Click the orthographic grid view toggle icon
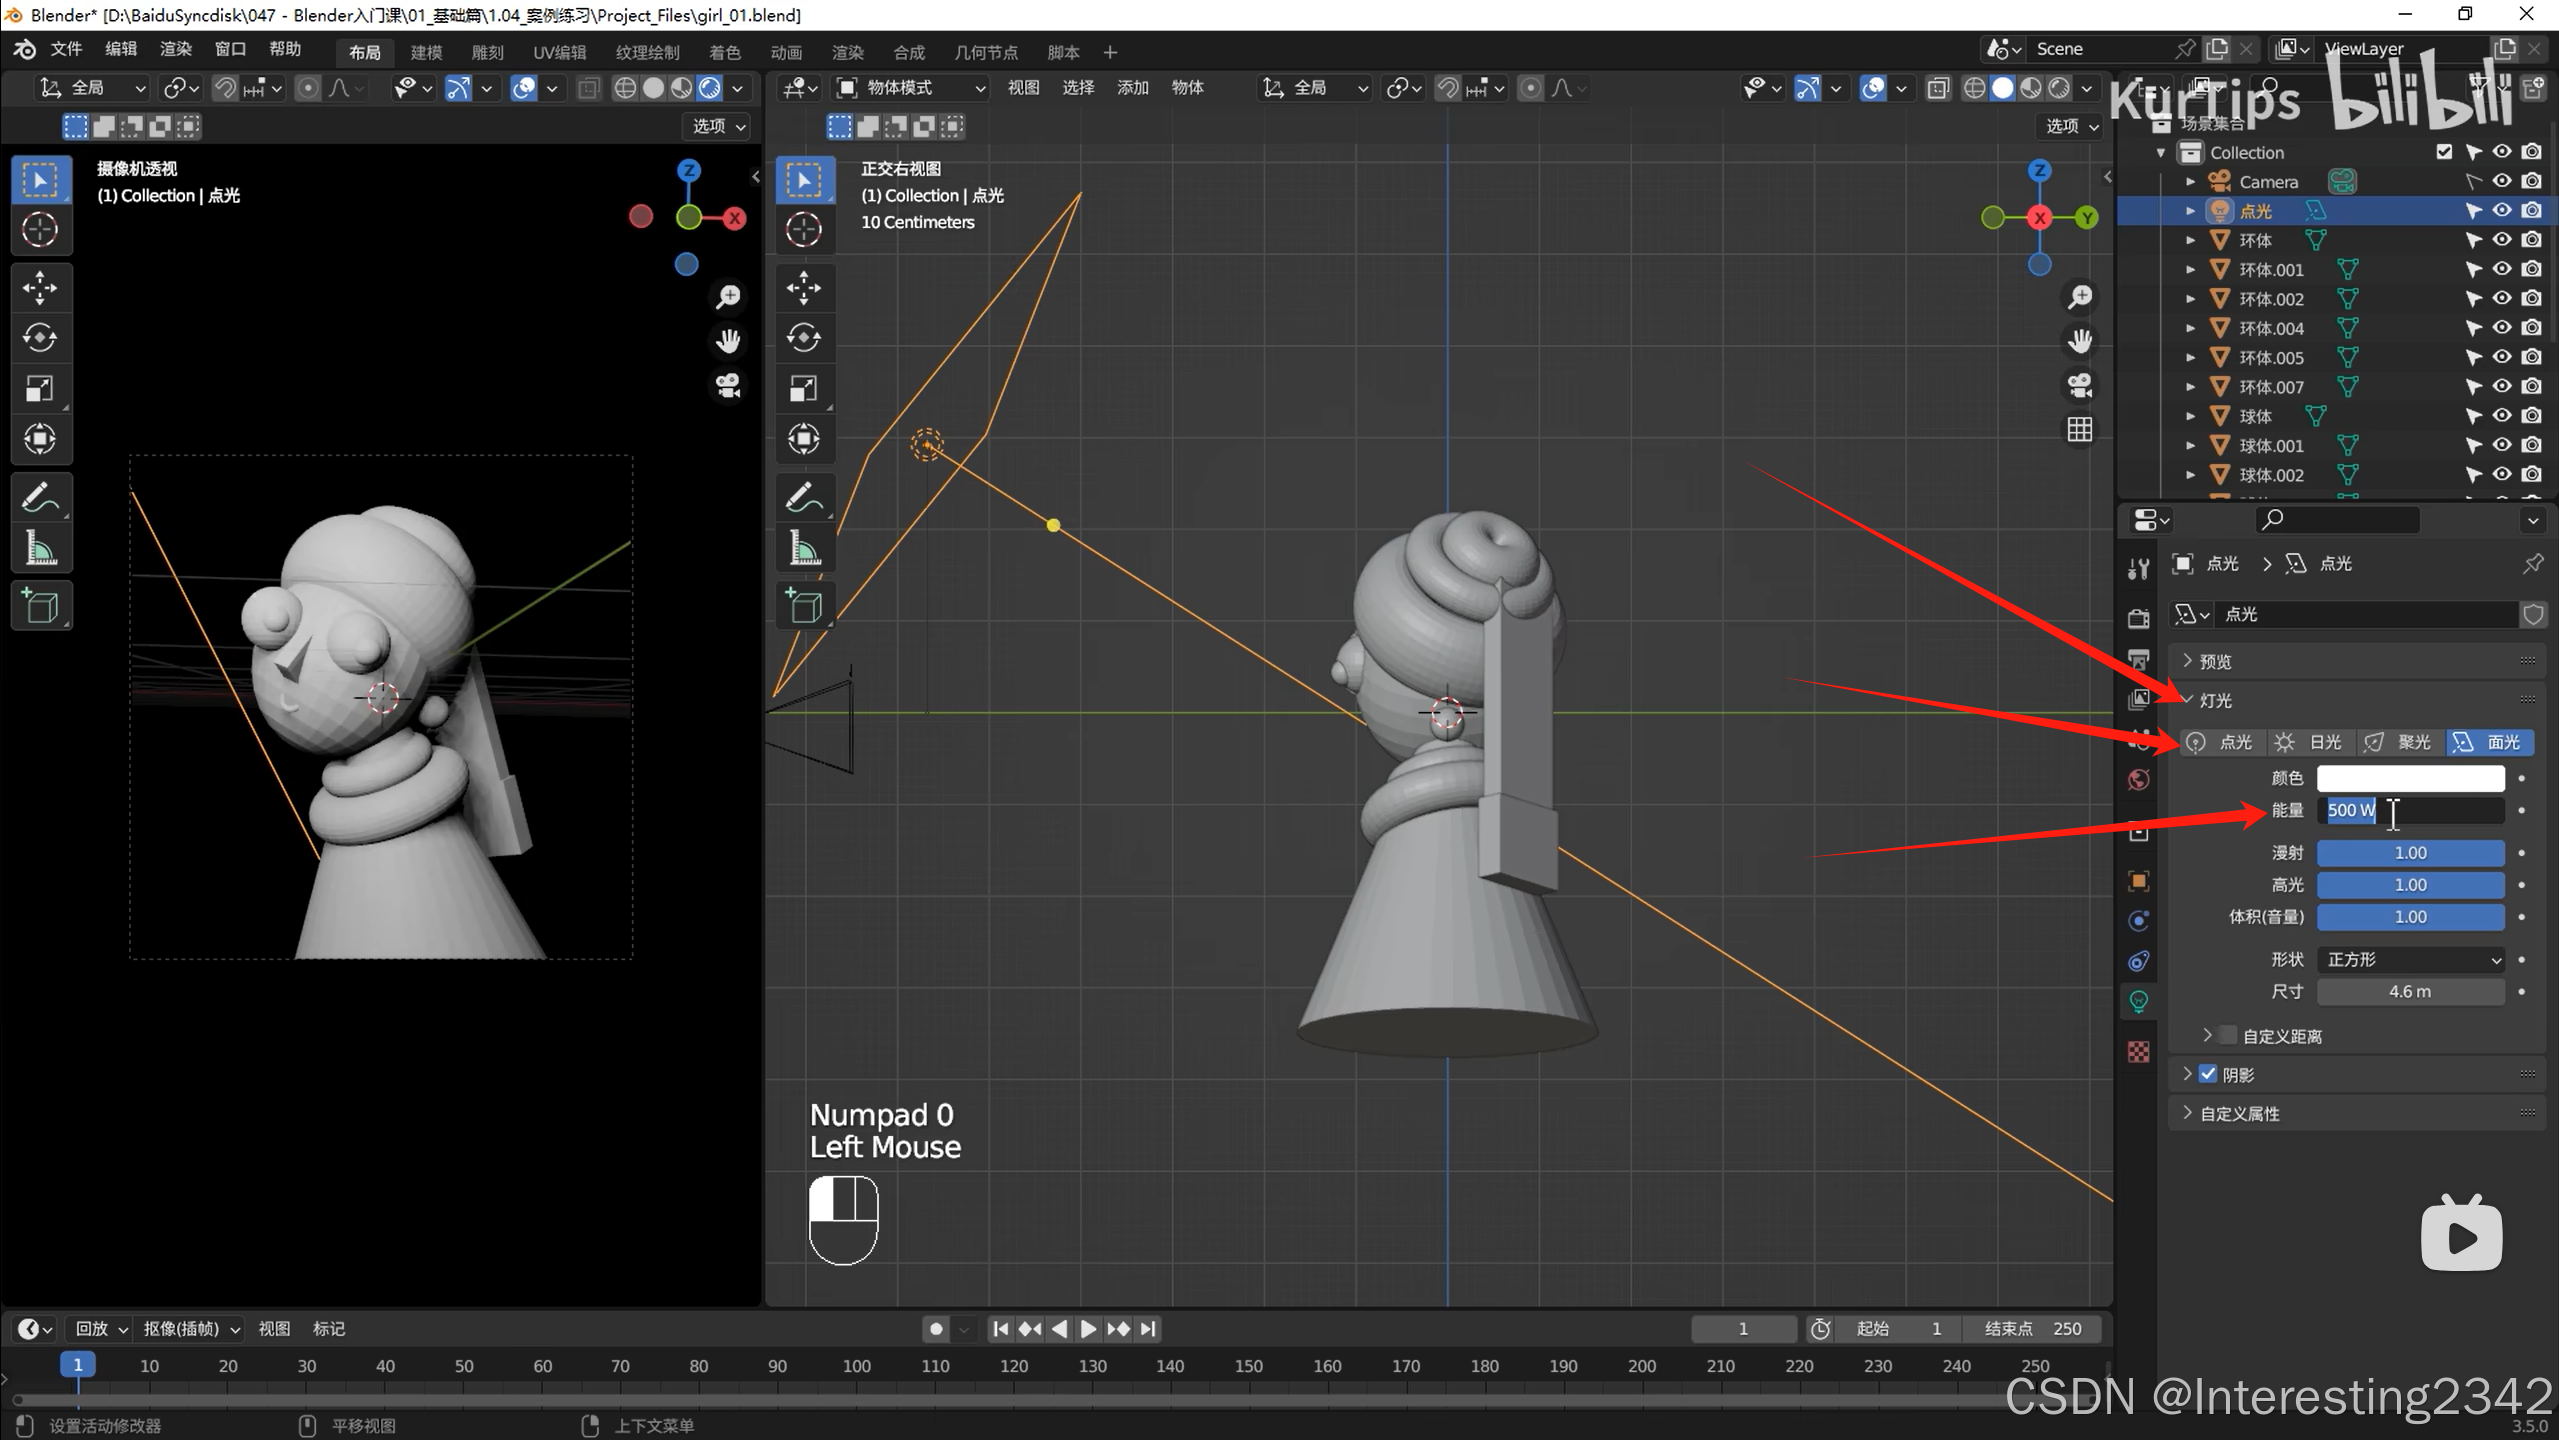Screen dimensions: 2559x1440 point(2080,430)
